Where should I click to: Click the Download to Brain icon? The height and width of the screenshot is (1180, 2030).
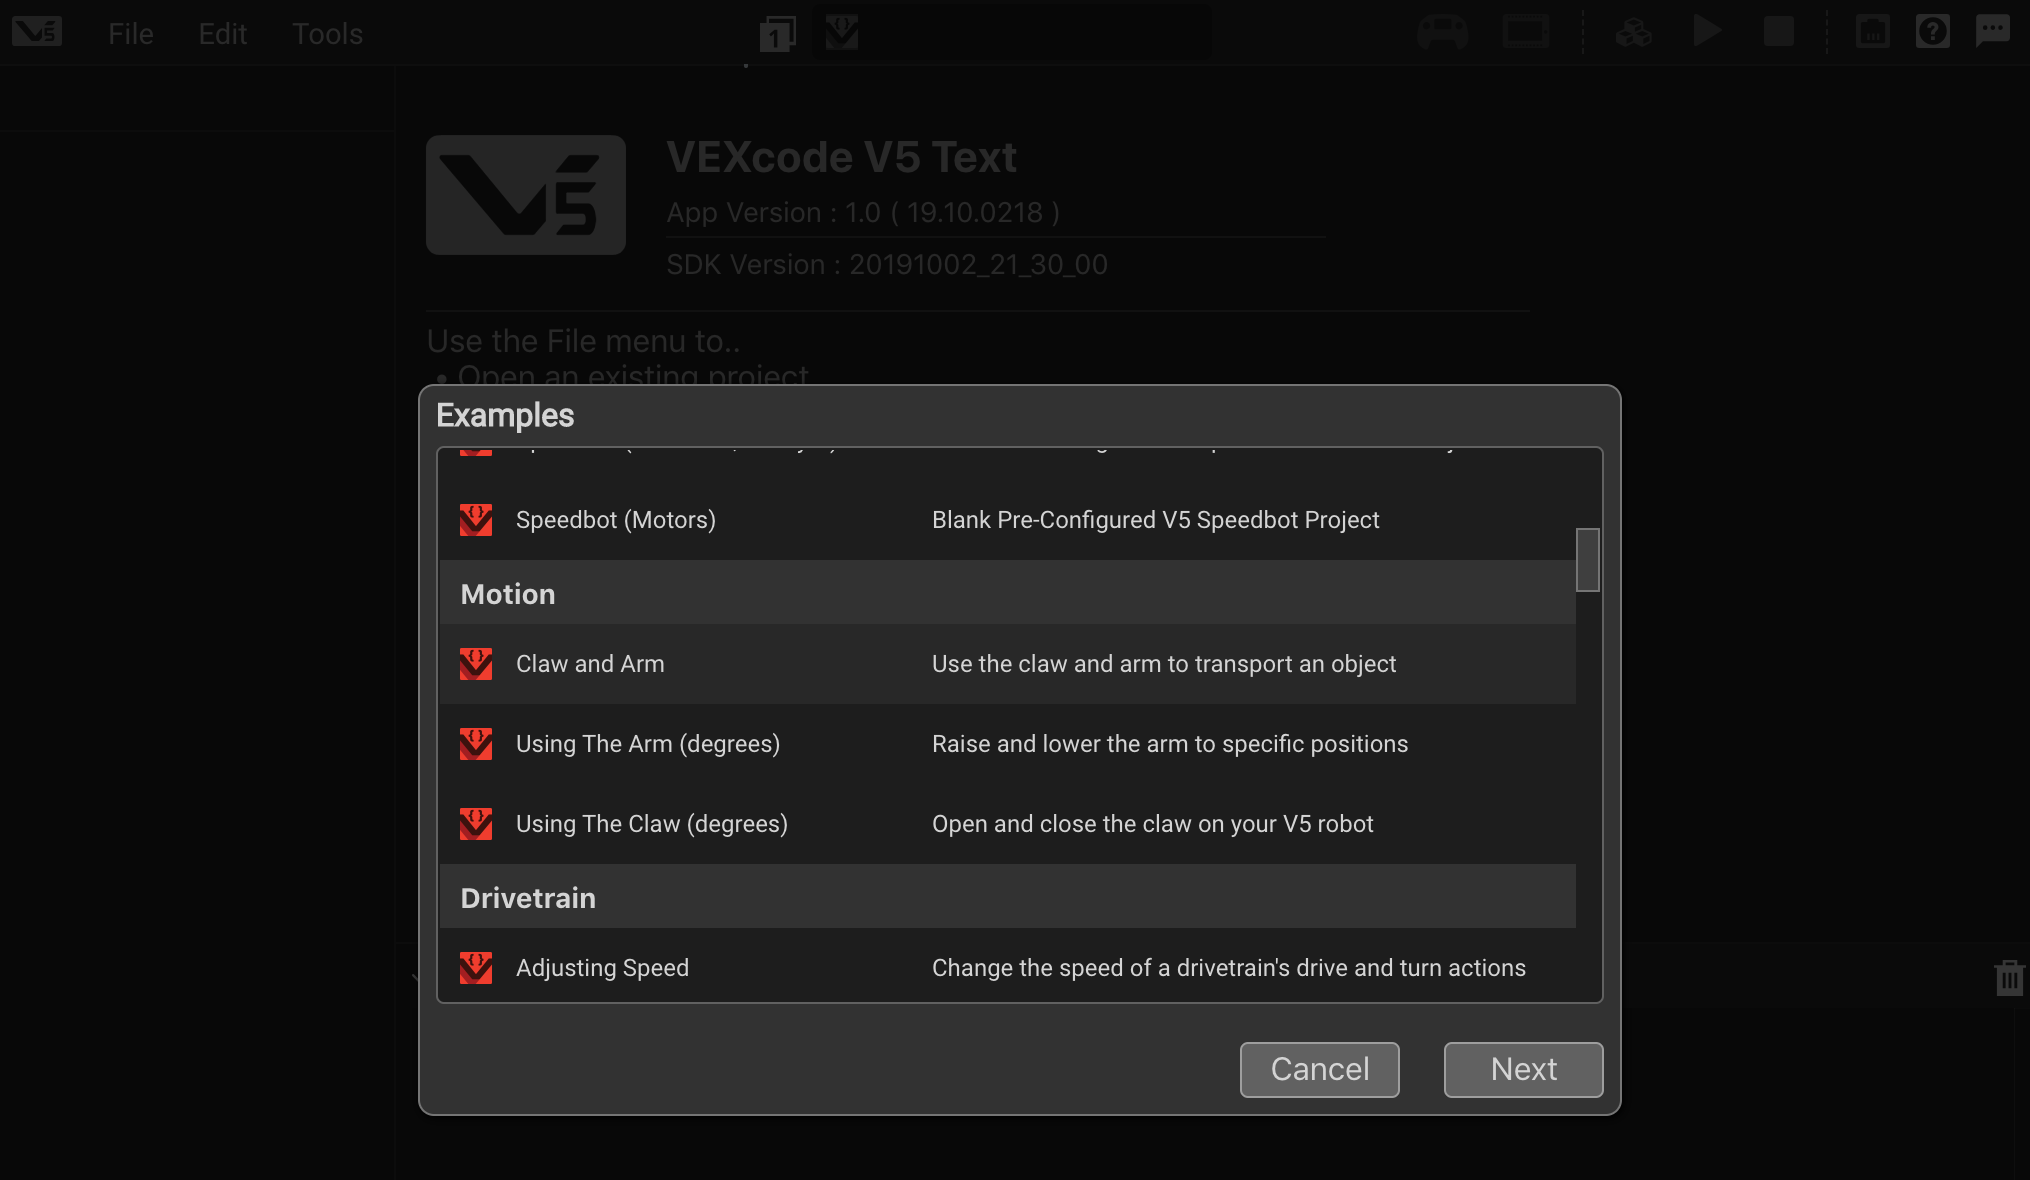tap(1872, 31)
